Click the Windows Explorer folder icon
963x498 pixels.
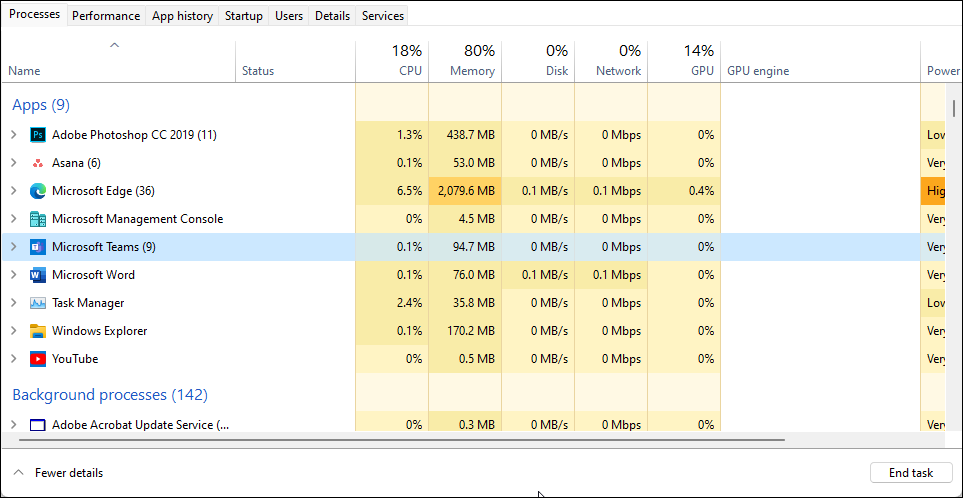[x=38, y=331]
